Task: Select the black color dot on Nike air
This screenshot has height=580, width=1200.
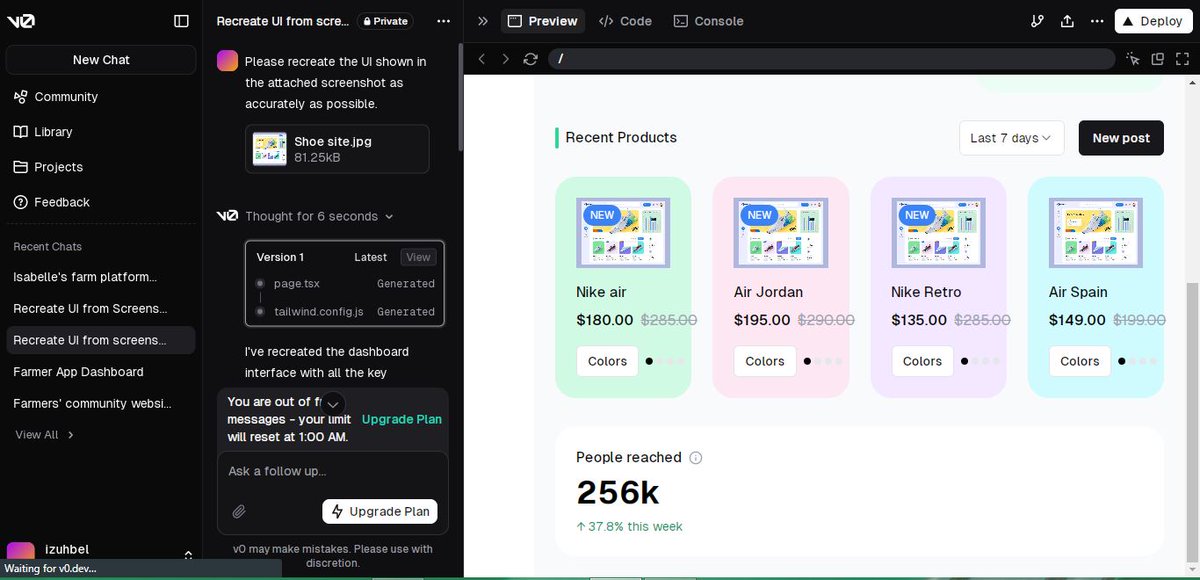Action: coord(649,361)
